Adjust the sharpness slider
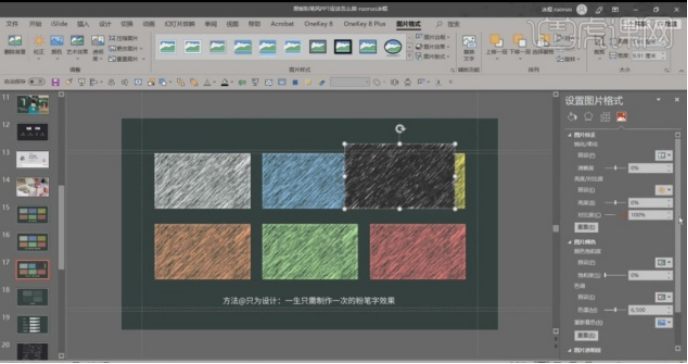The image size is (688, 364). tap(615, 168)
